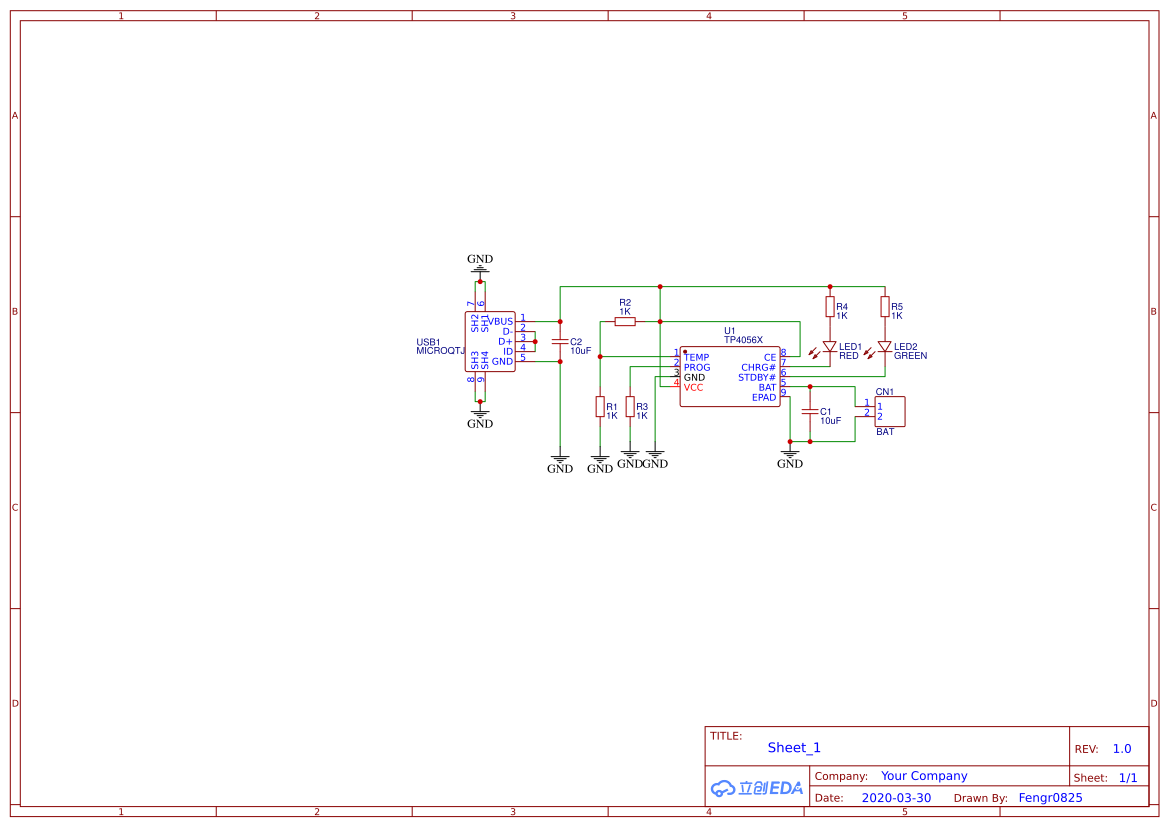This screenshot has width=1169, height=827.
Task: Select the date 2020-03-30 field
Action: pyautogui.click(x=896, y=798)
